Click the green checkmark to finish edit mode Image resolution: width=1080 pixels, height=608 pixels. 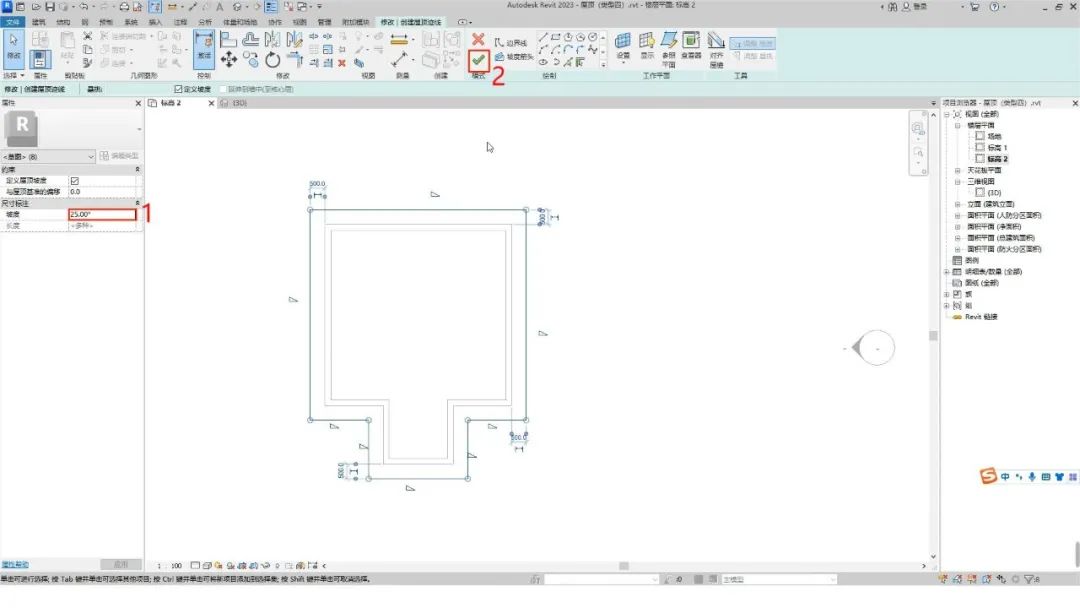pos(478,60)
